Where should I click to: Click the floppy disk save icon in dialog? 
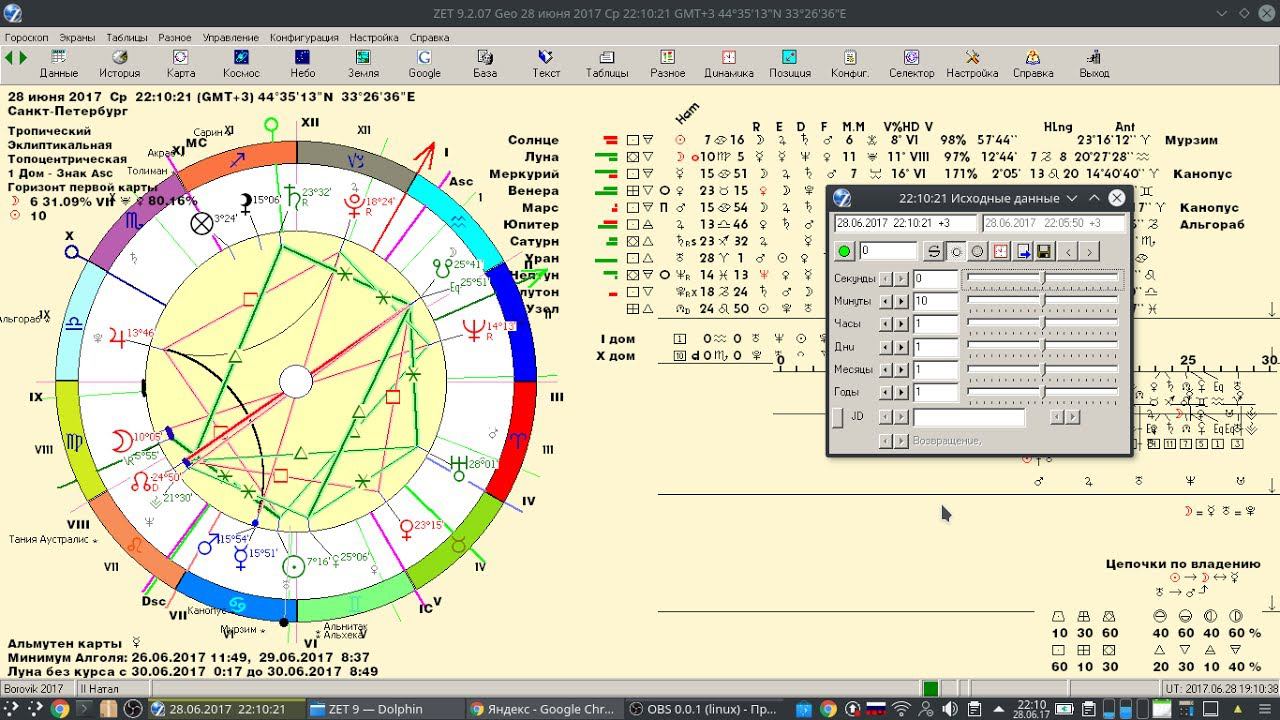1044,252
